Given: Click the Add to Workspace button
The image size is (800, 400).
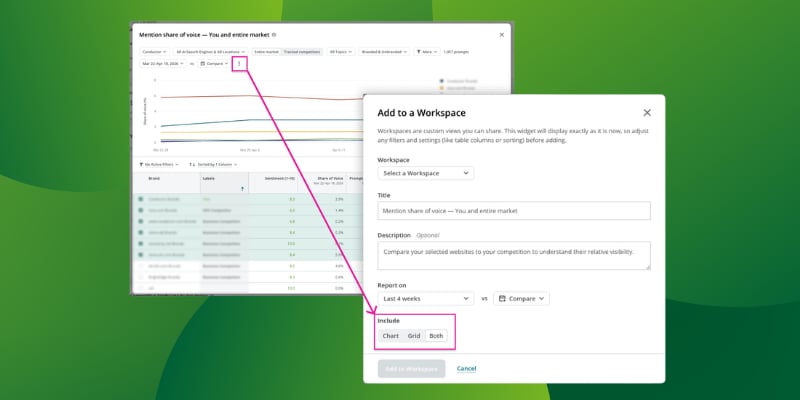Looking at the screenshot, I should [411, 368].
